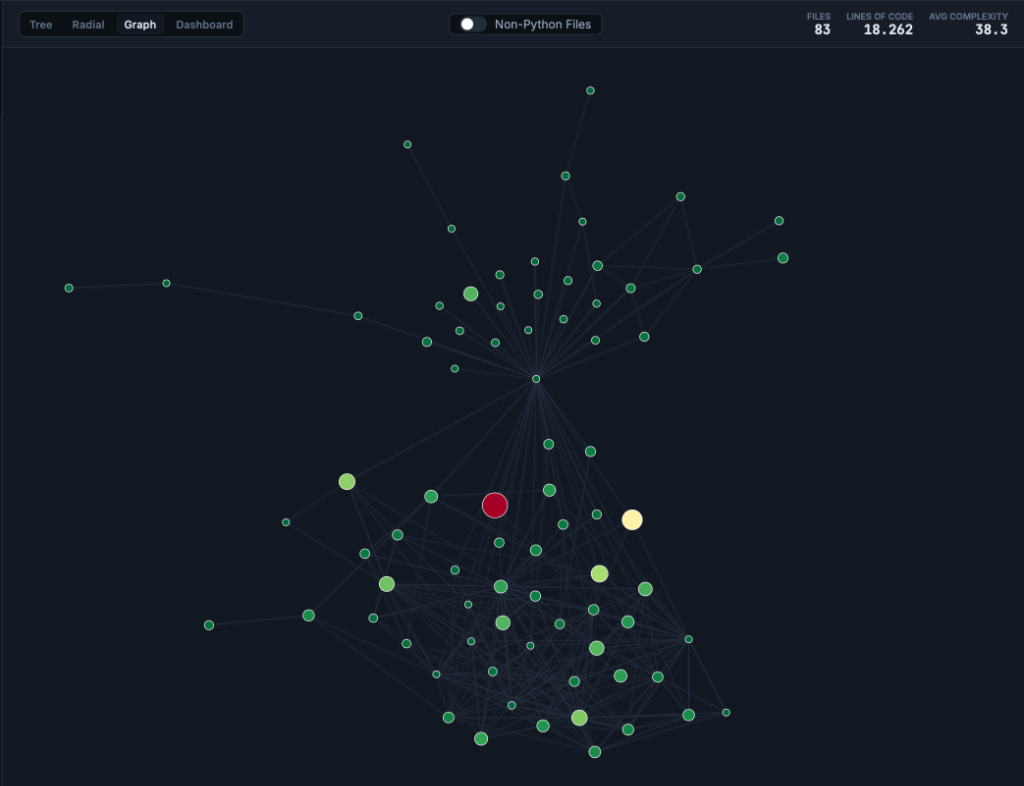Turn on the file filter switch in the header
The image size is (1024, 786).
tap(470, 23)
